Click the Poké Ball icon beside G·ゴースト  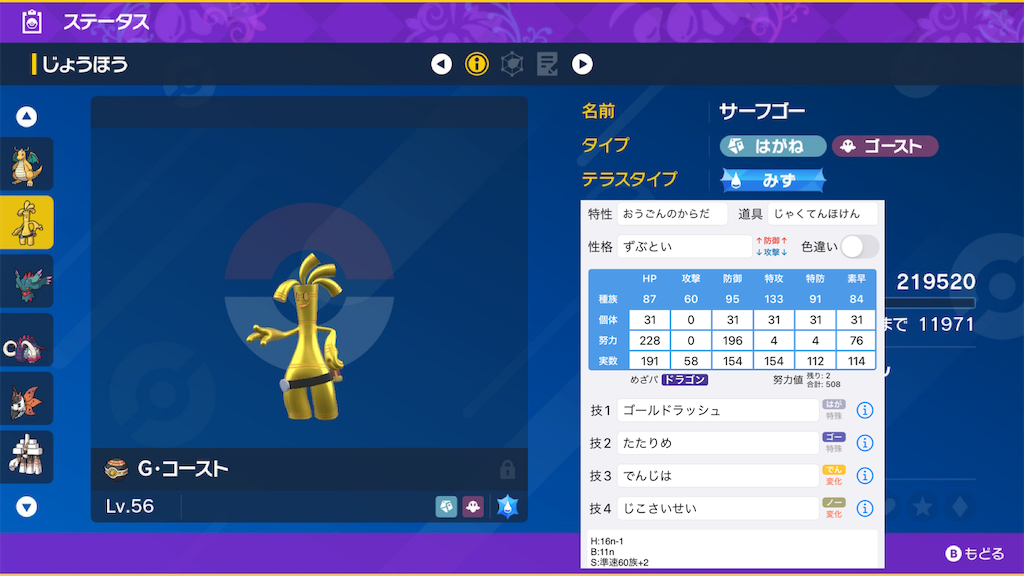click(x=116, y=469)
